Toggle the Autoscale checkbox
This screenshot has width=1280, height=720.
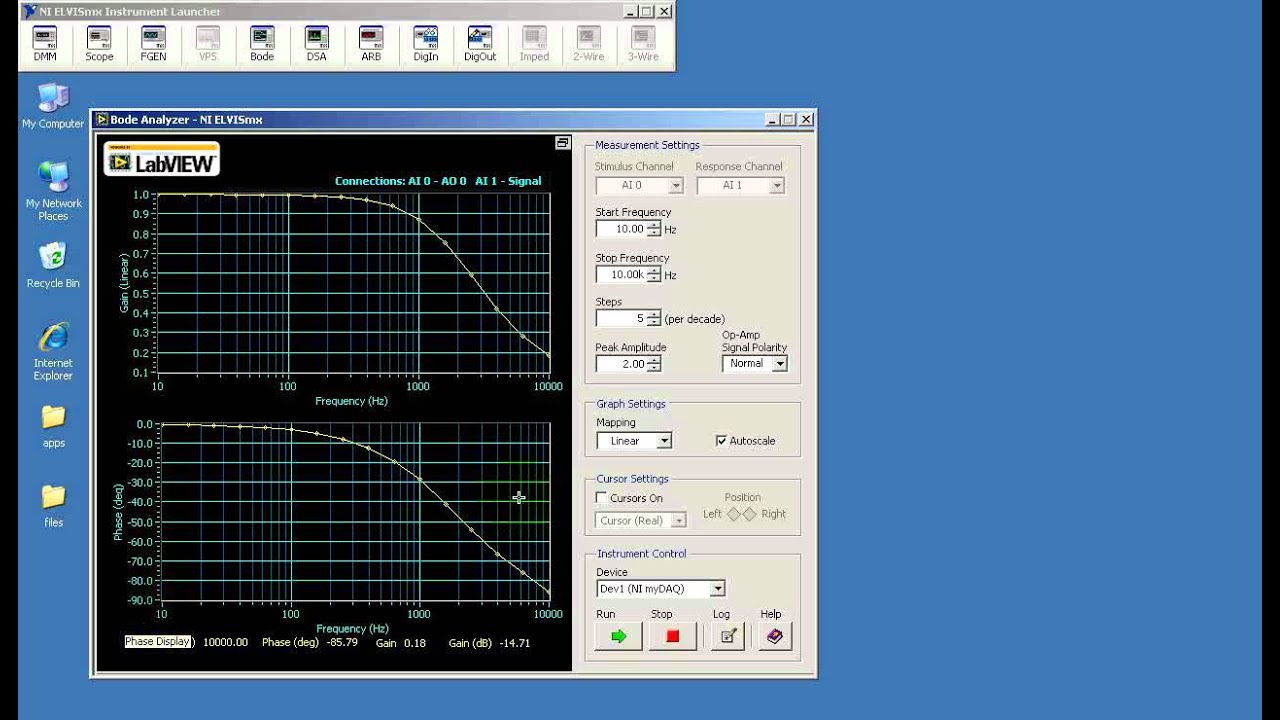(721, 441)
